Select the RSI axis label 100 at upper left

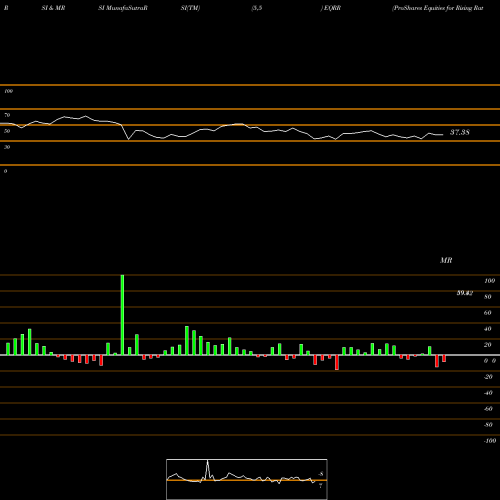click(x=8, y=91)
